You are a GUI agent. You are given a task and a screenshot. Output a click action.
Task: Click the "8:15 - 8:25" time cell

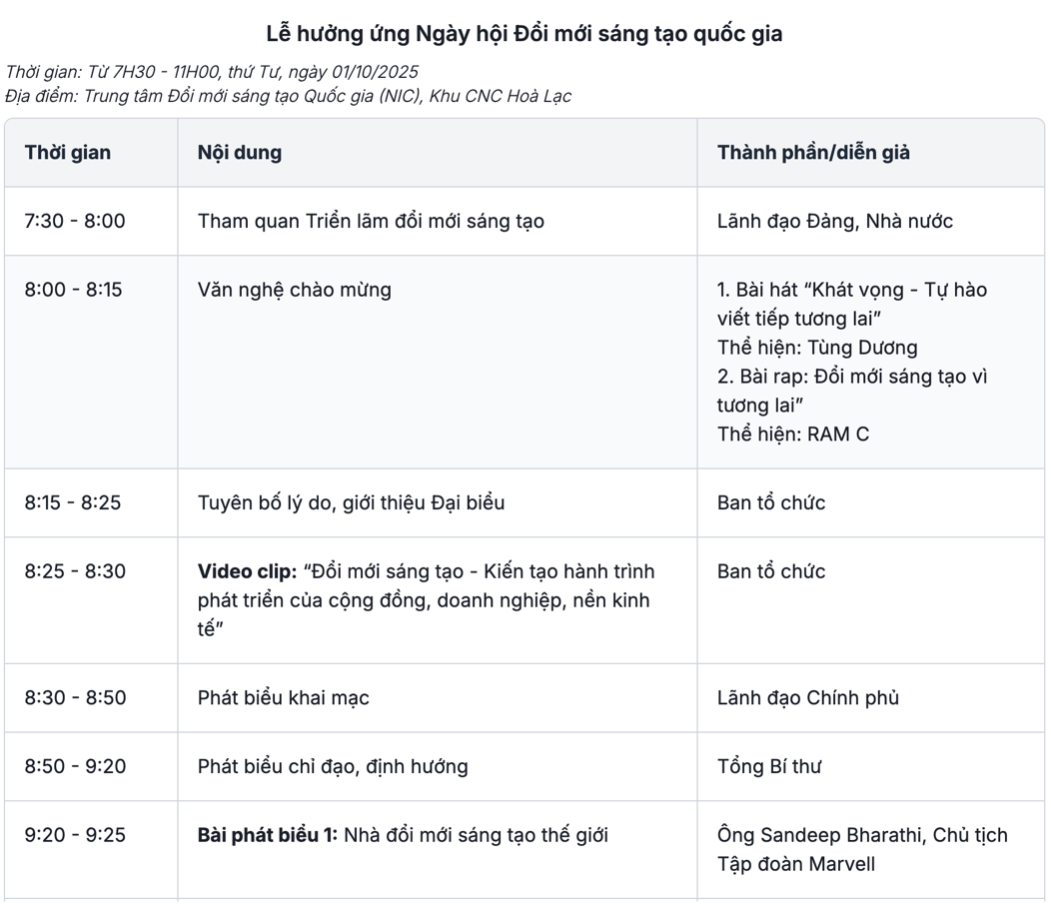coord(73,502)
